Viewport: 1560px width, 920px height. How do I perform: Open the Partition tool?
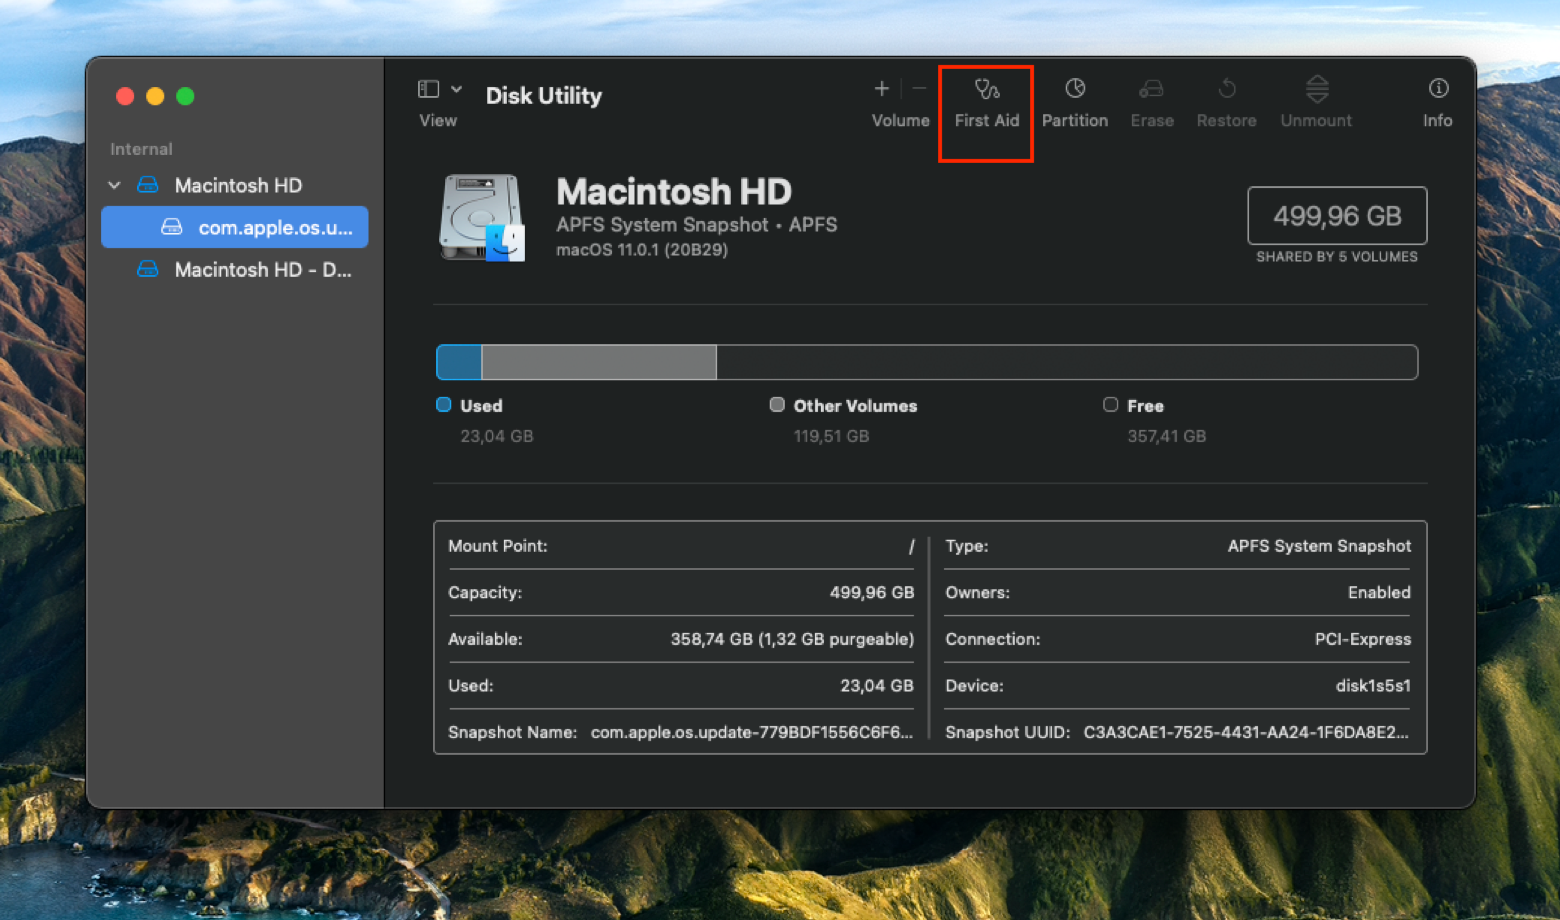coord(1075,104)
